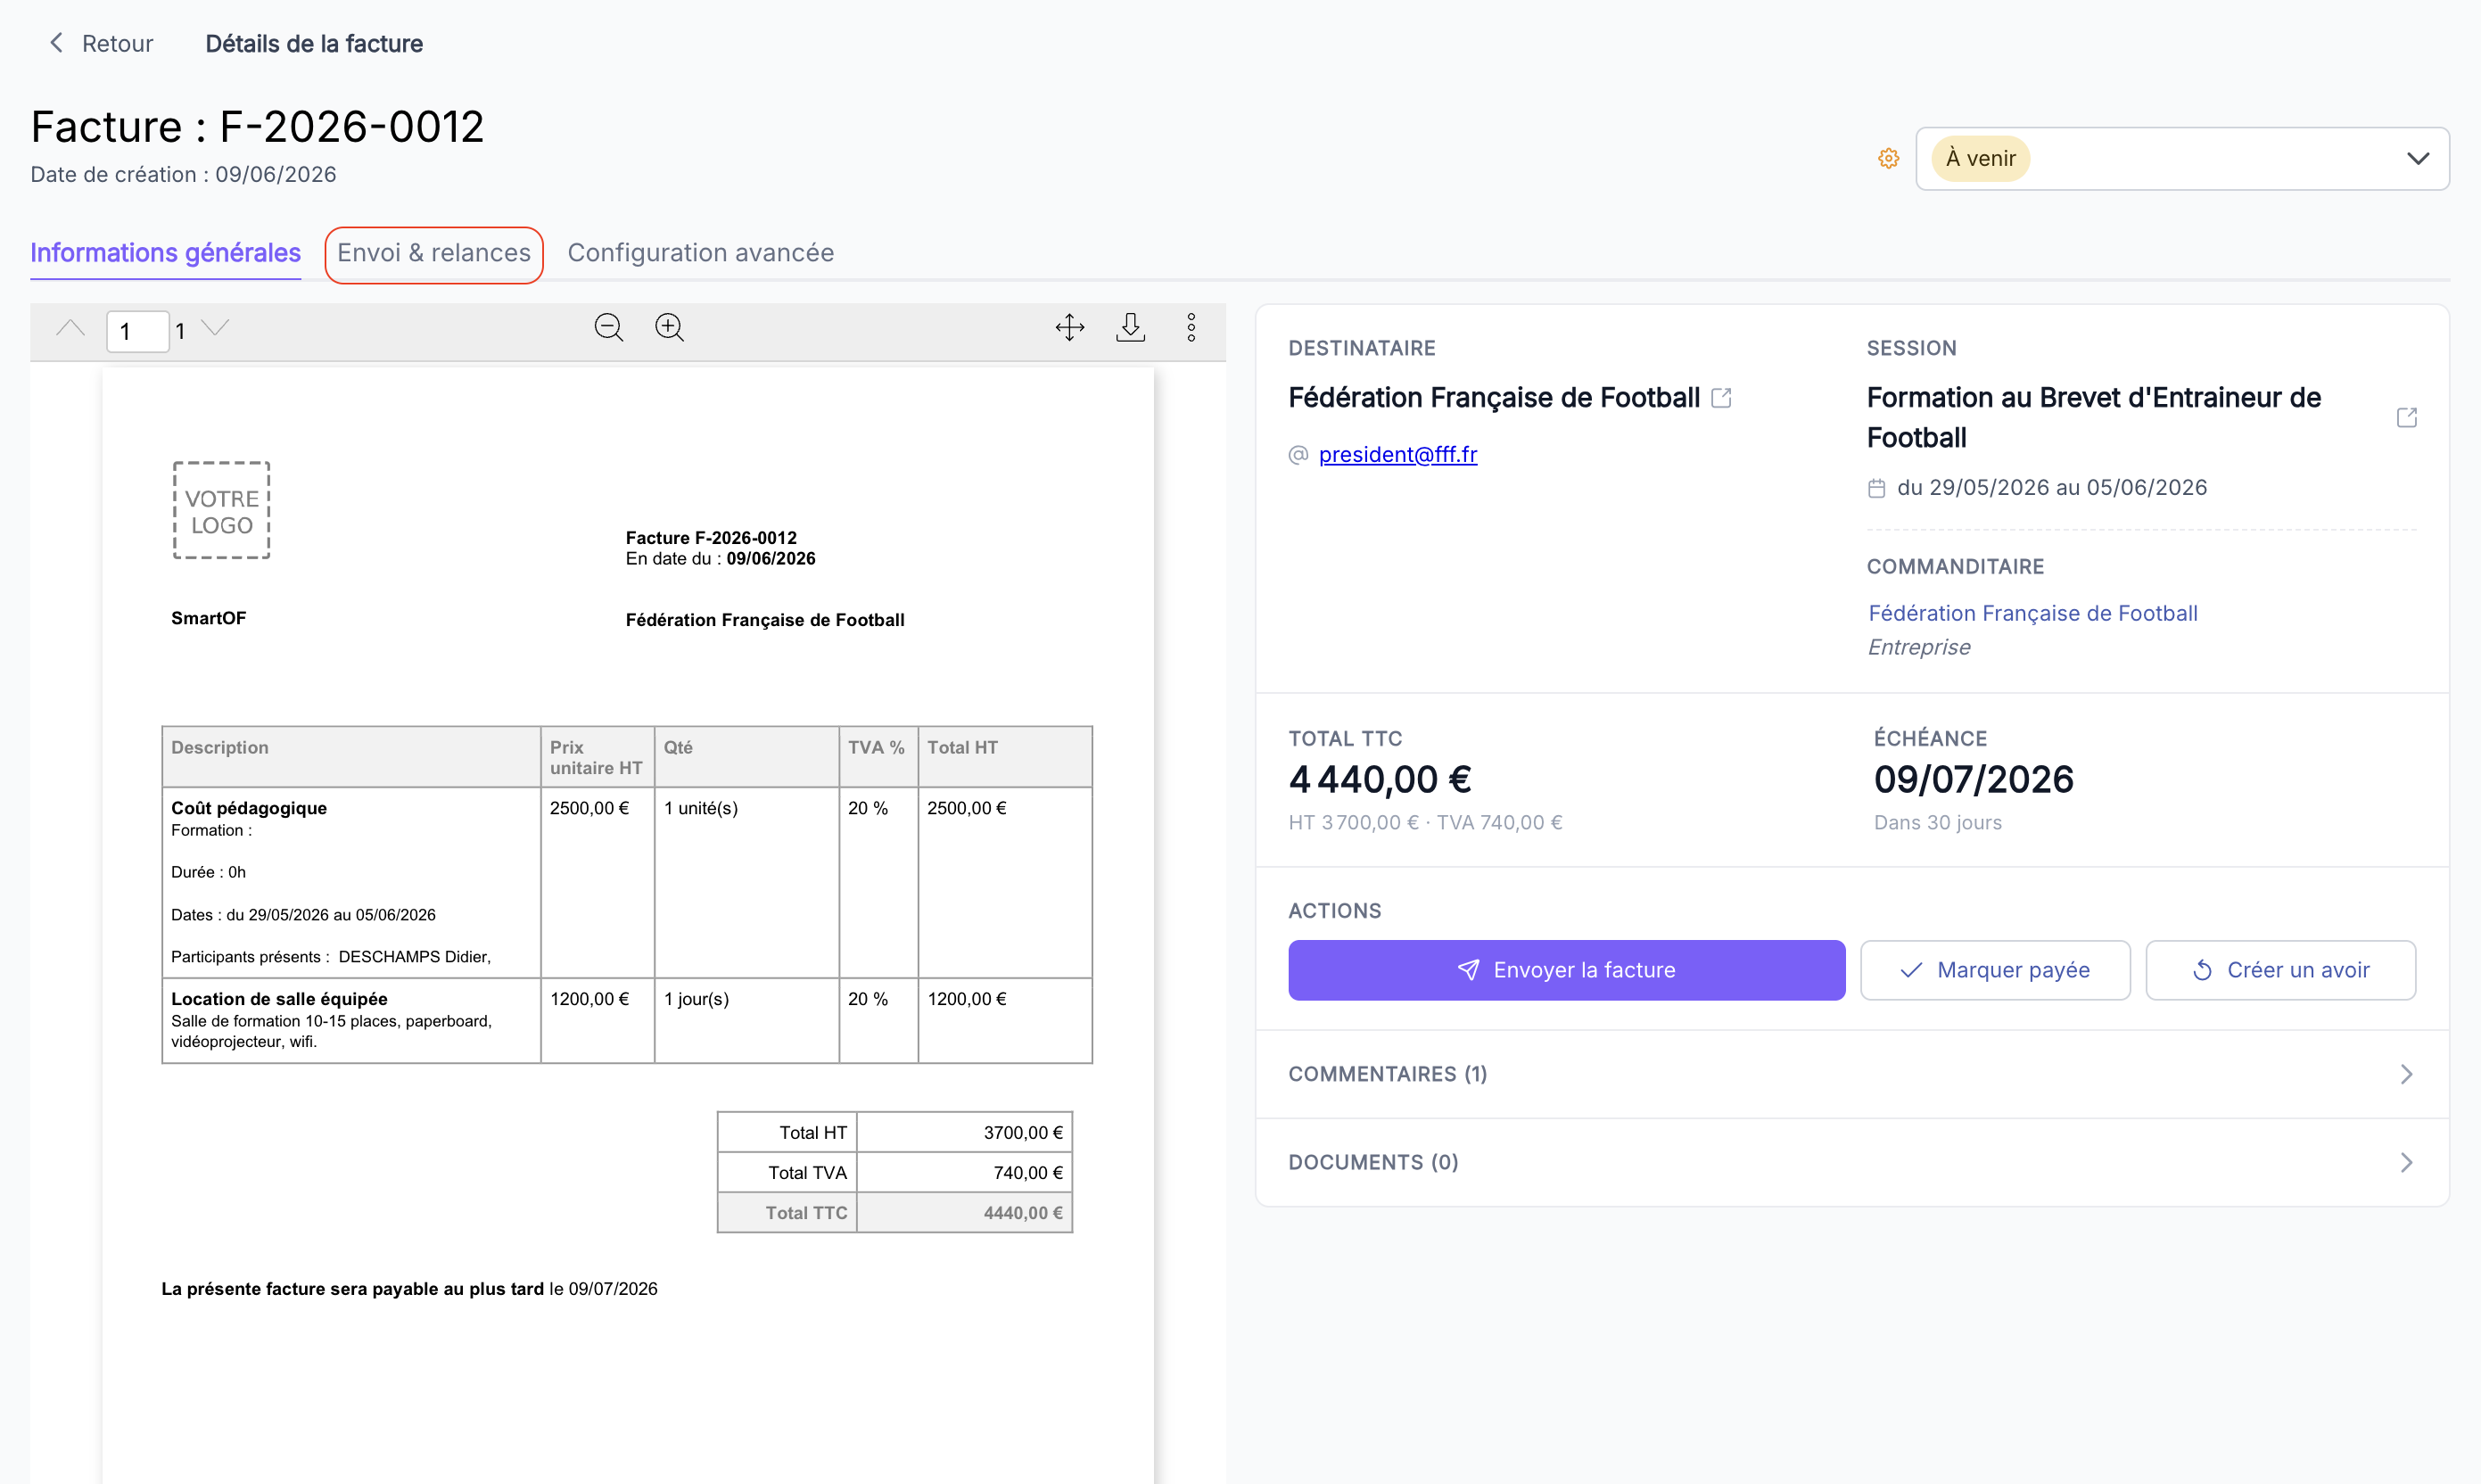Open the Configuration avancée tab

pos(701,253)
